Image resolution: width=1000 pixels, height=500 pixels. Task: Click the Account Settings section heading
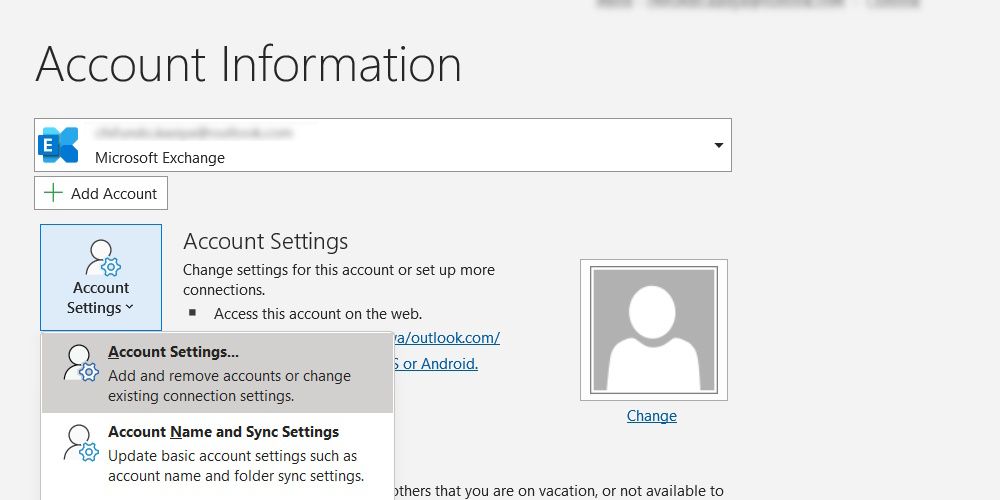(x=266, y=241)
